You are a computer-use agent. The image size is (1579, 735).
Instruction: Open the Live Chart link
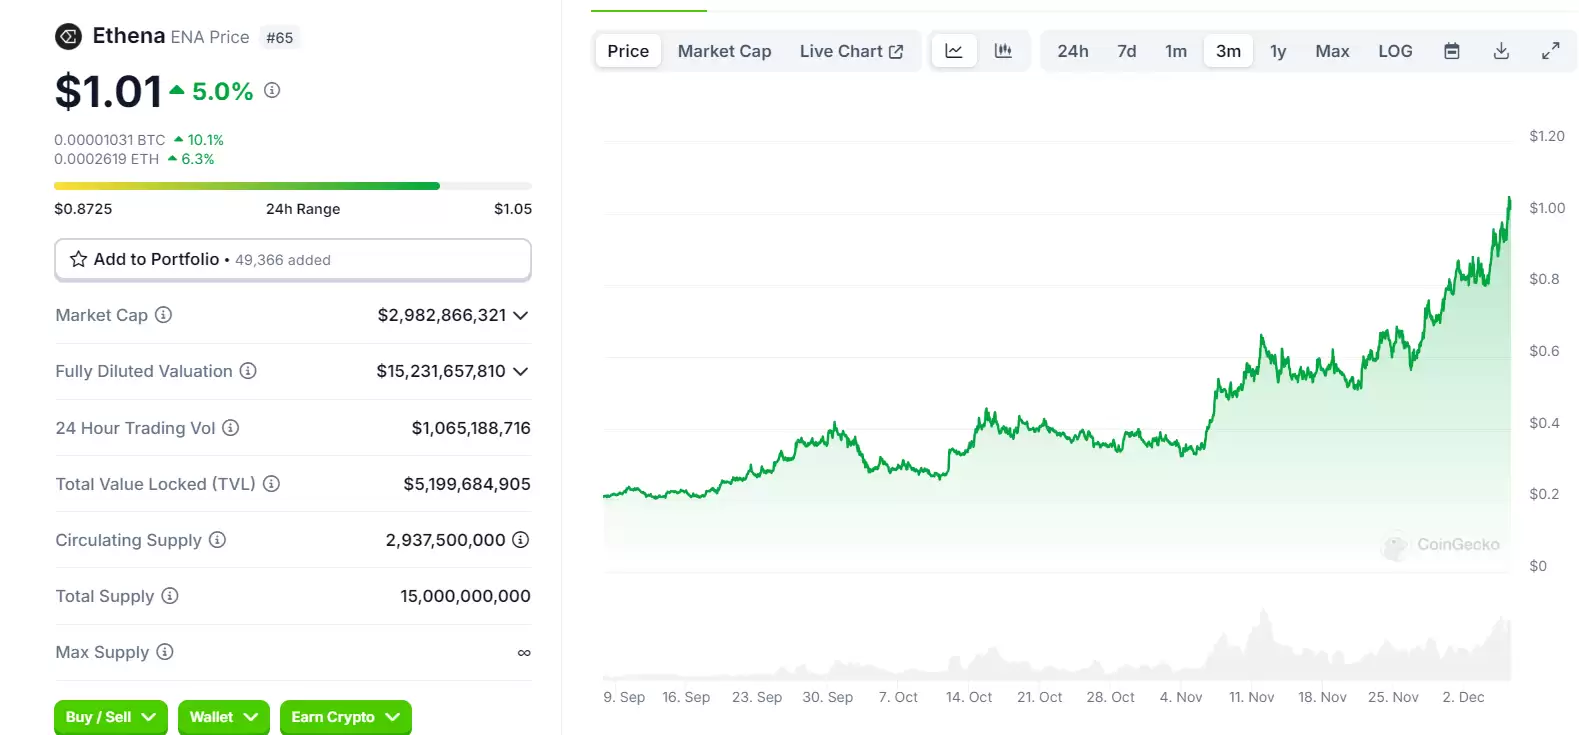(851, 51)
